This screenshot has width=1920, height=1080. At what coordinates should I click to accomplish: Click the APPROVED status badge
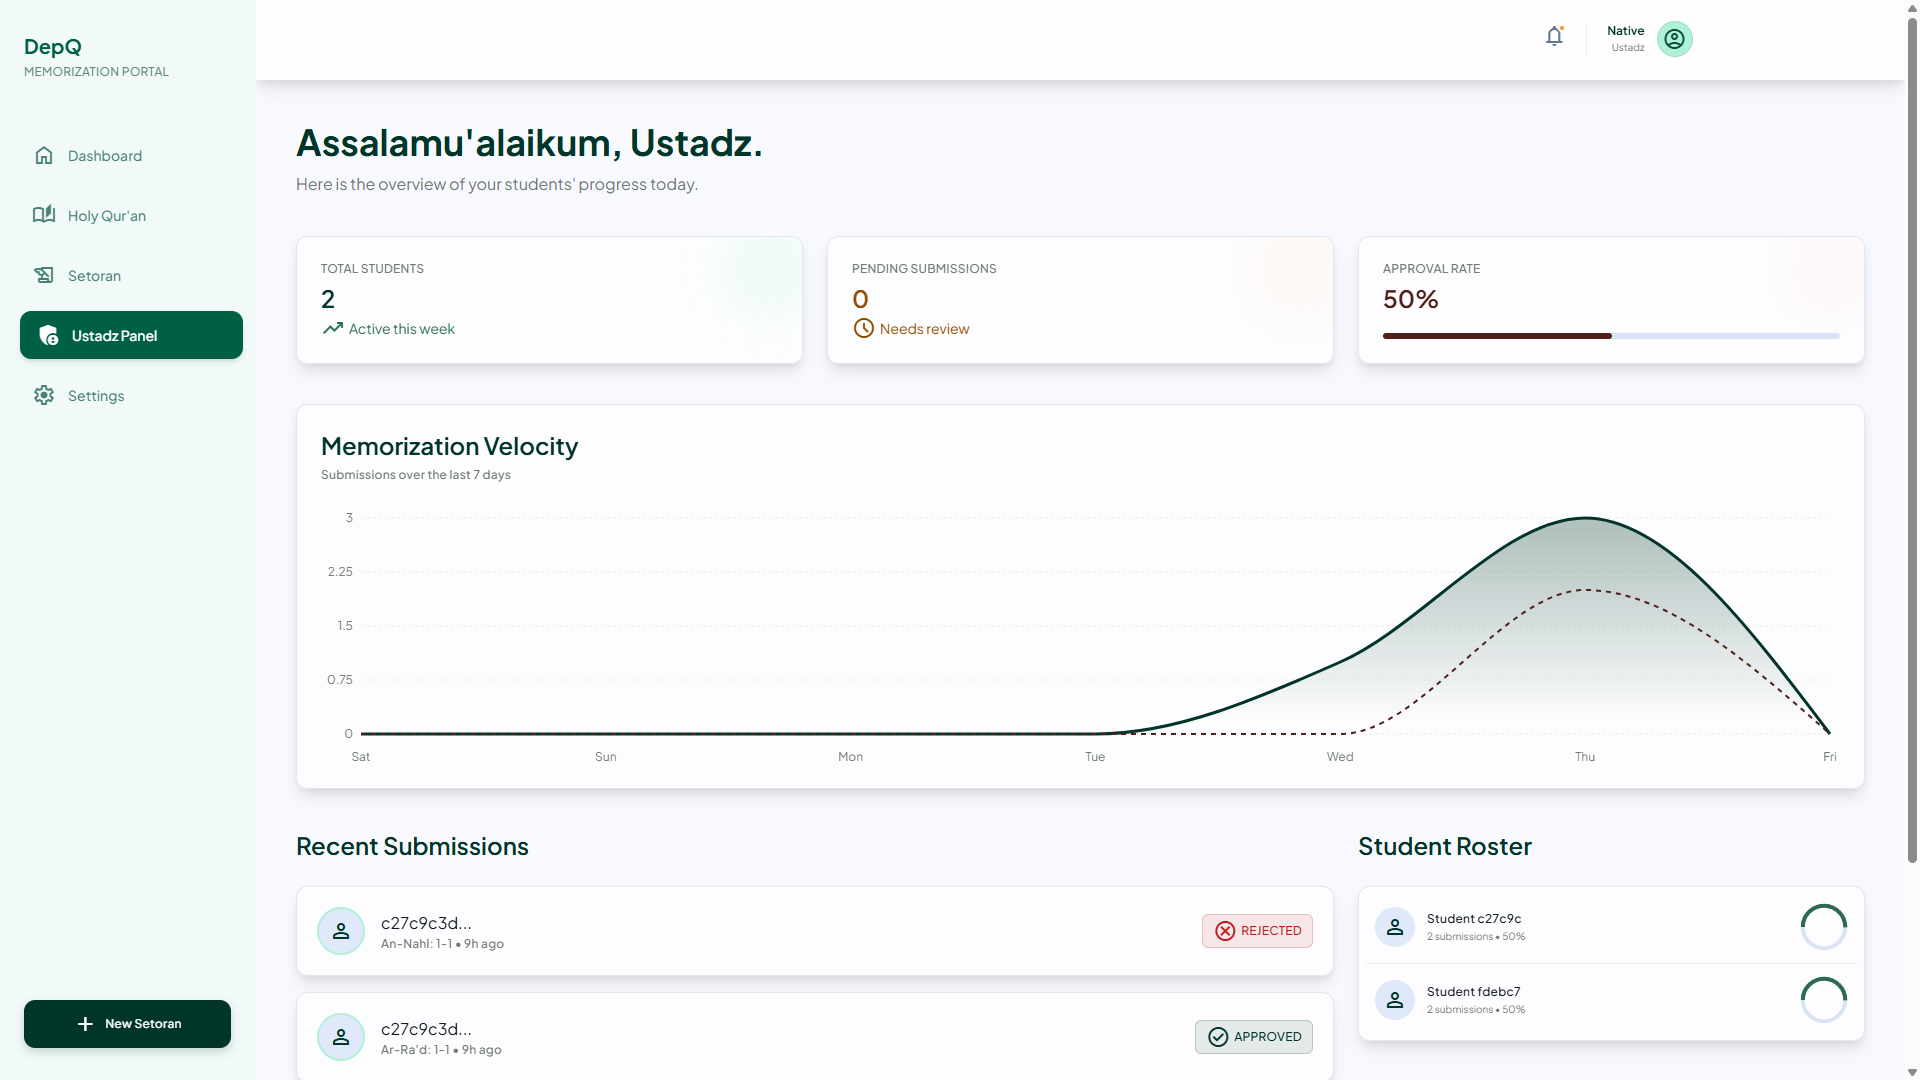point(1254,1037)
